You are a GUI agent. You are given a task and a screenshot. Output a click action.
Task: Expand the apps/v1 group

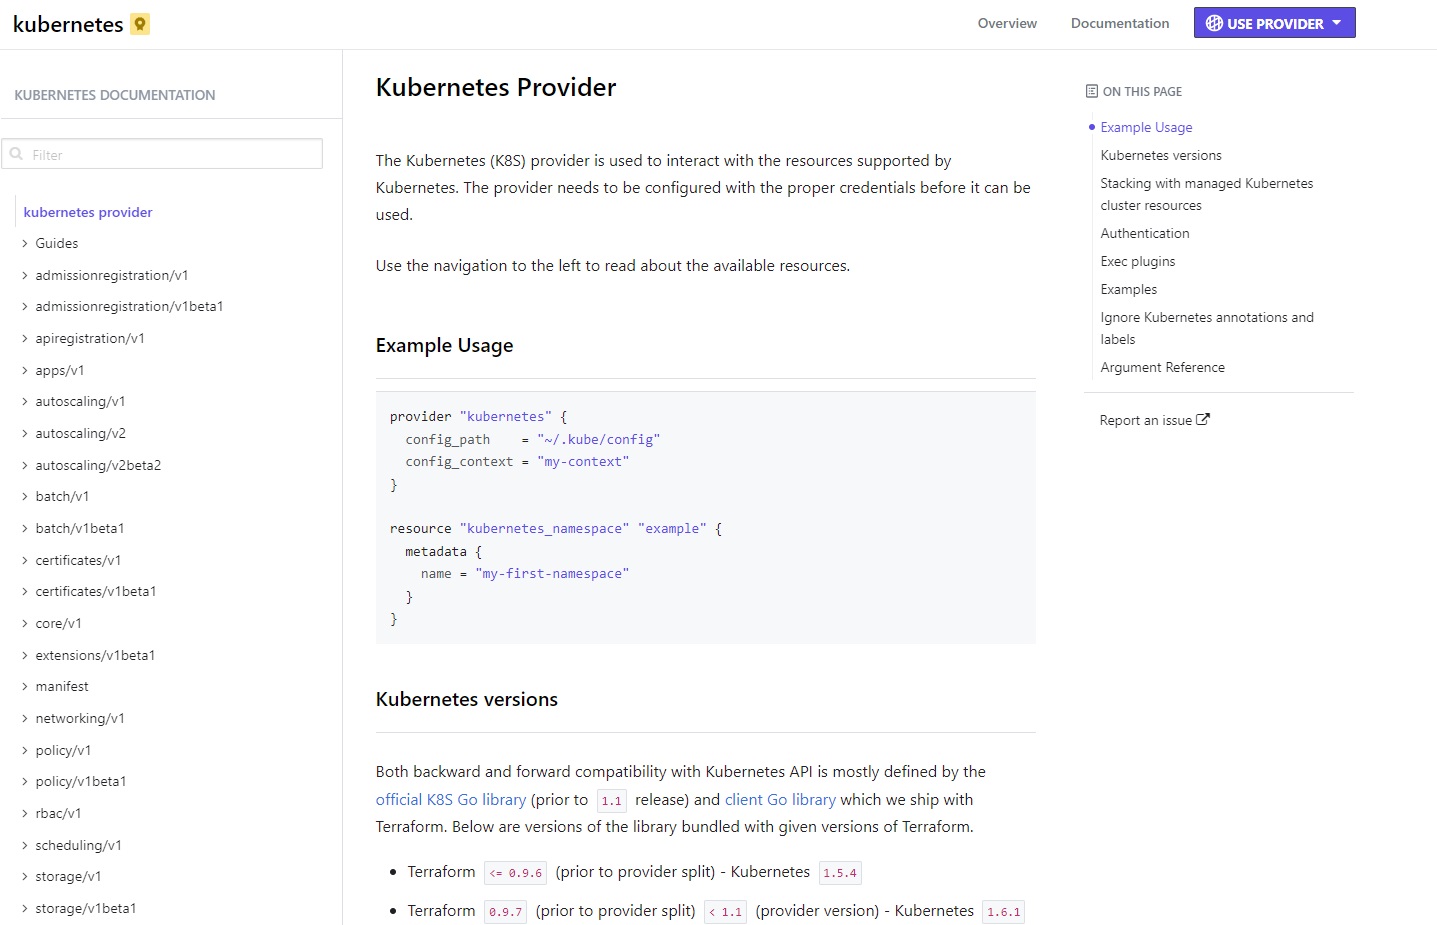pyautogui.click(x=25, y=370)
